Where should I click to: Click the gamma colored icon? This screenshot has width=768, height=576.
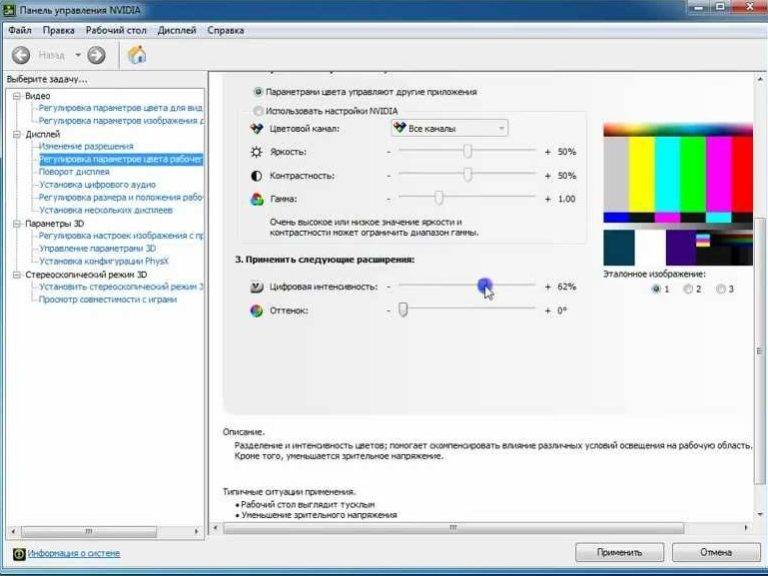(x=257, y=199)
